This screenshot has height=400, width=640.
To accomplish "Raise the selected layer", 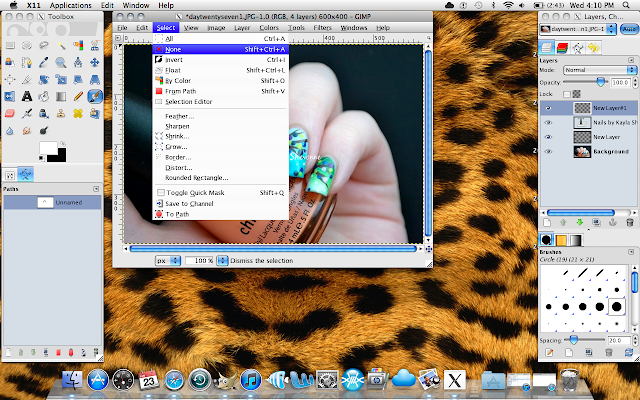I will [x=563, y=222].
